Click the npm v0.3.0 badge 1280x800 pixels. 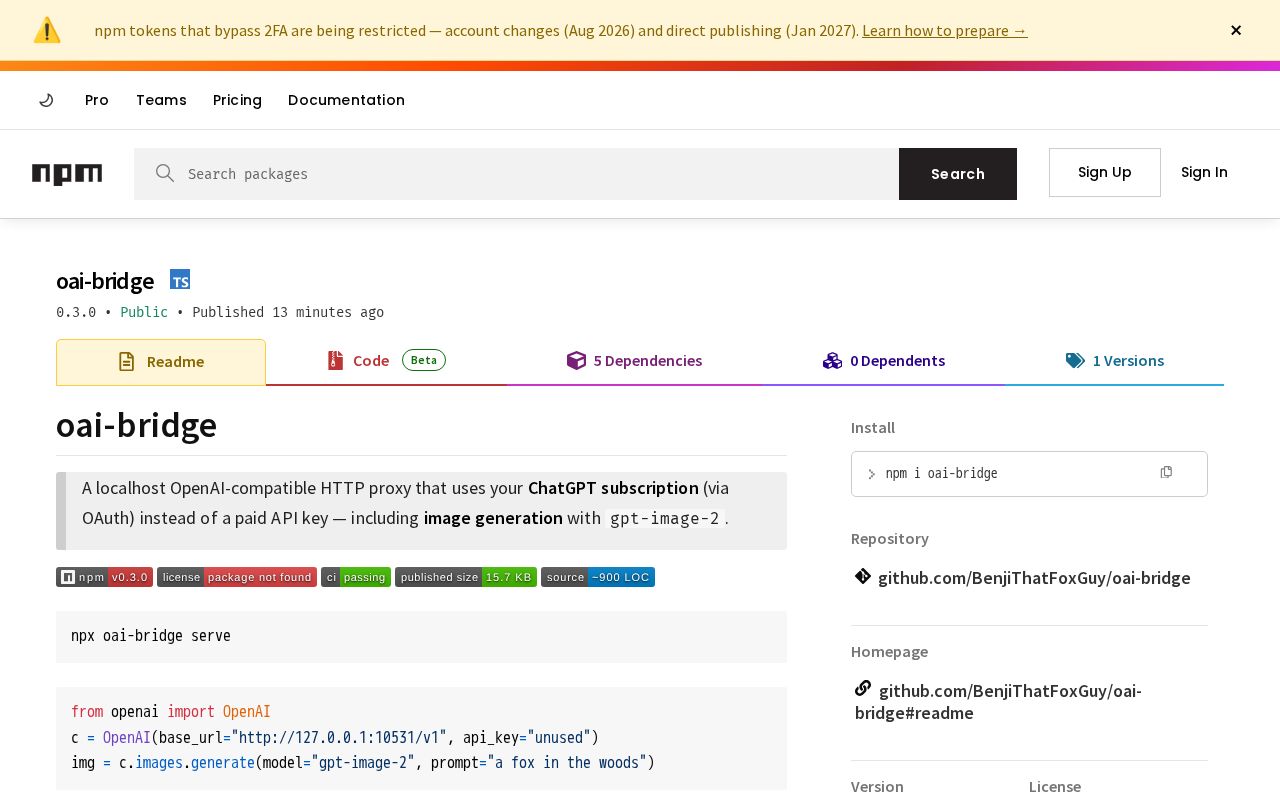pos(104,577)
